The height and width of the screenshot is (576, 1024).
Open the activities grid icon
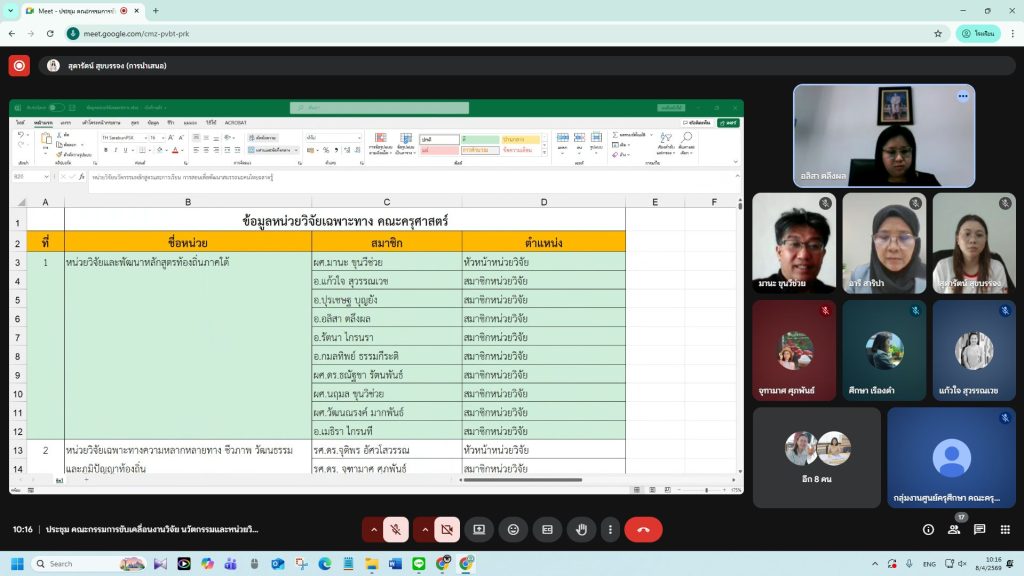[1006, 530]
